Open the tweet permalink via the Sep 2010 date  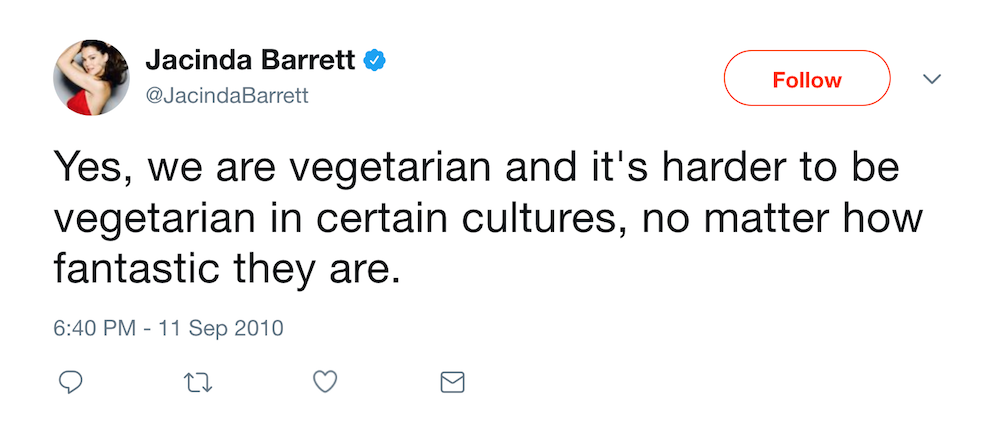(x=168, y=328)
